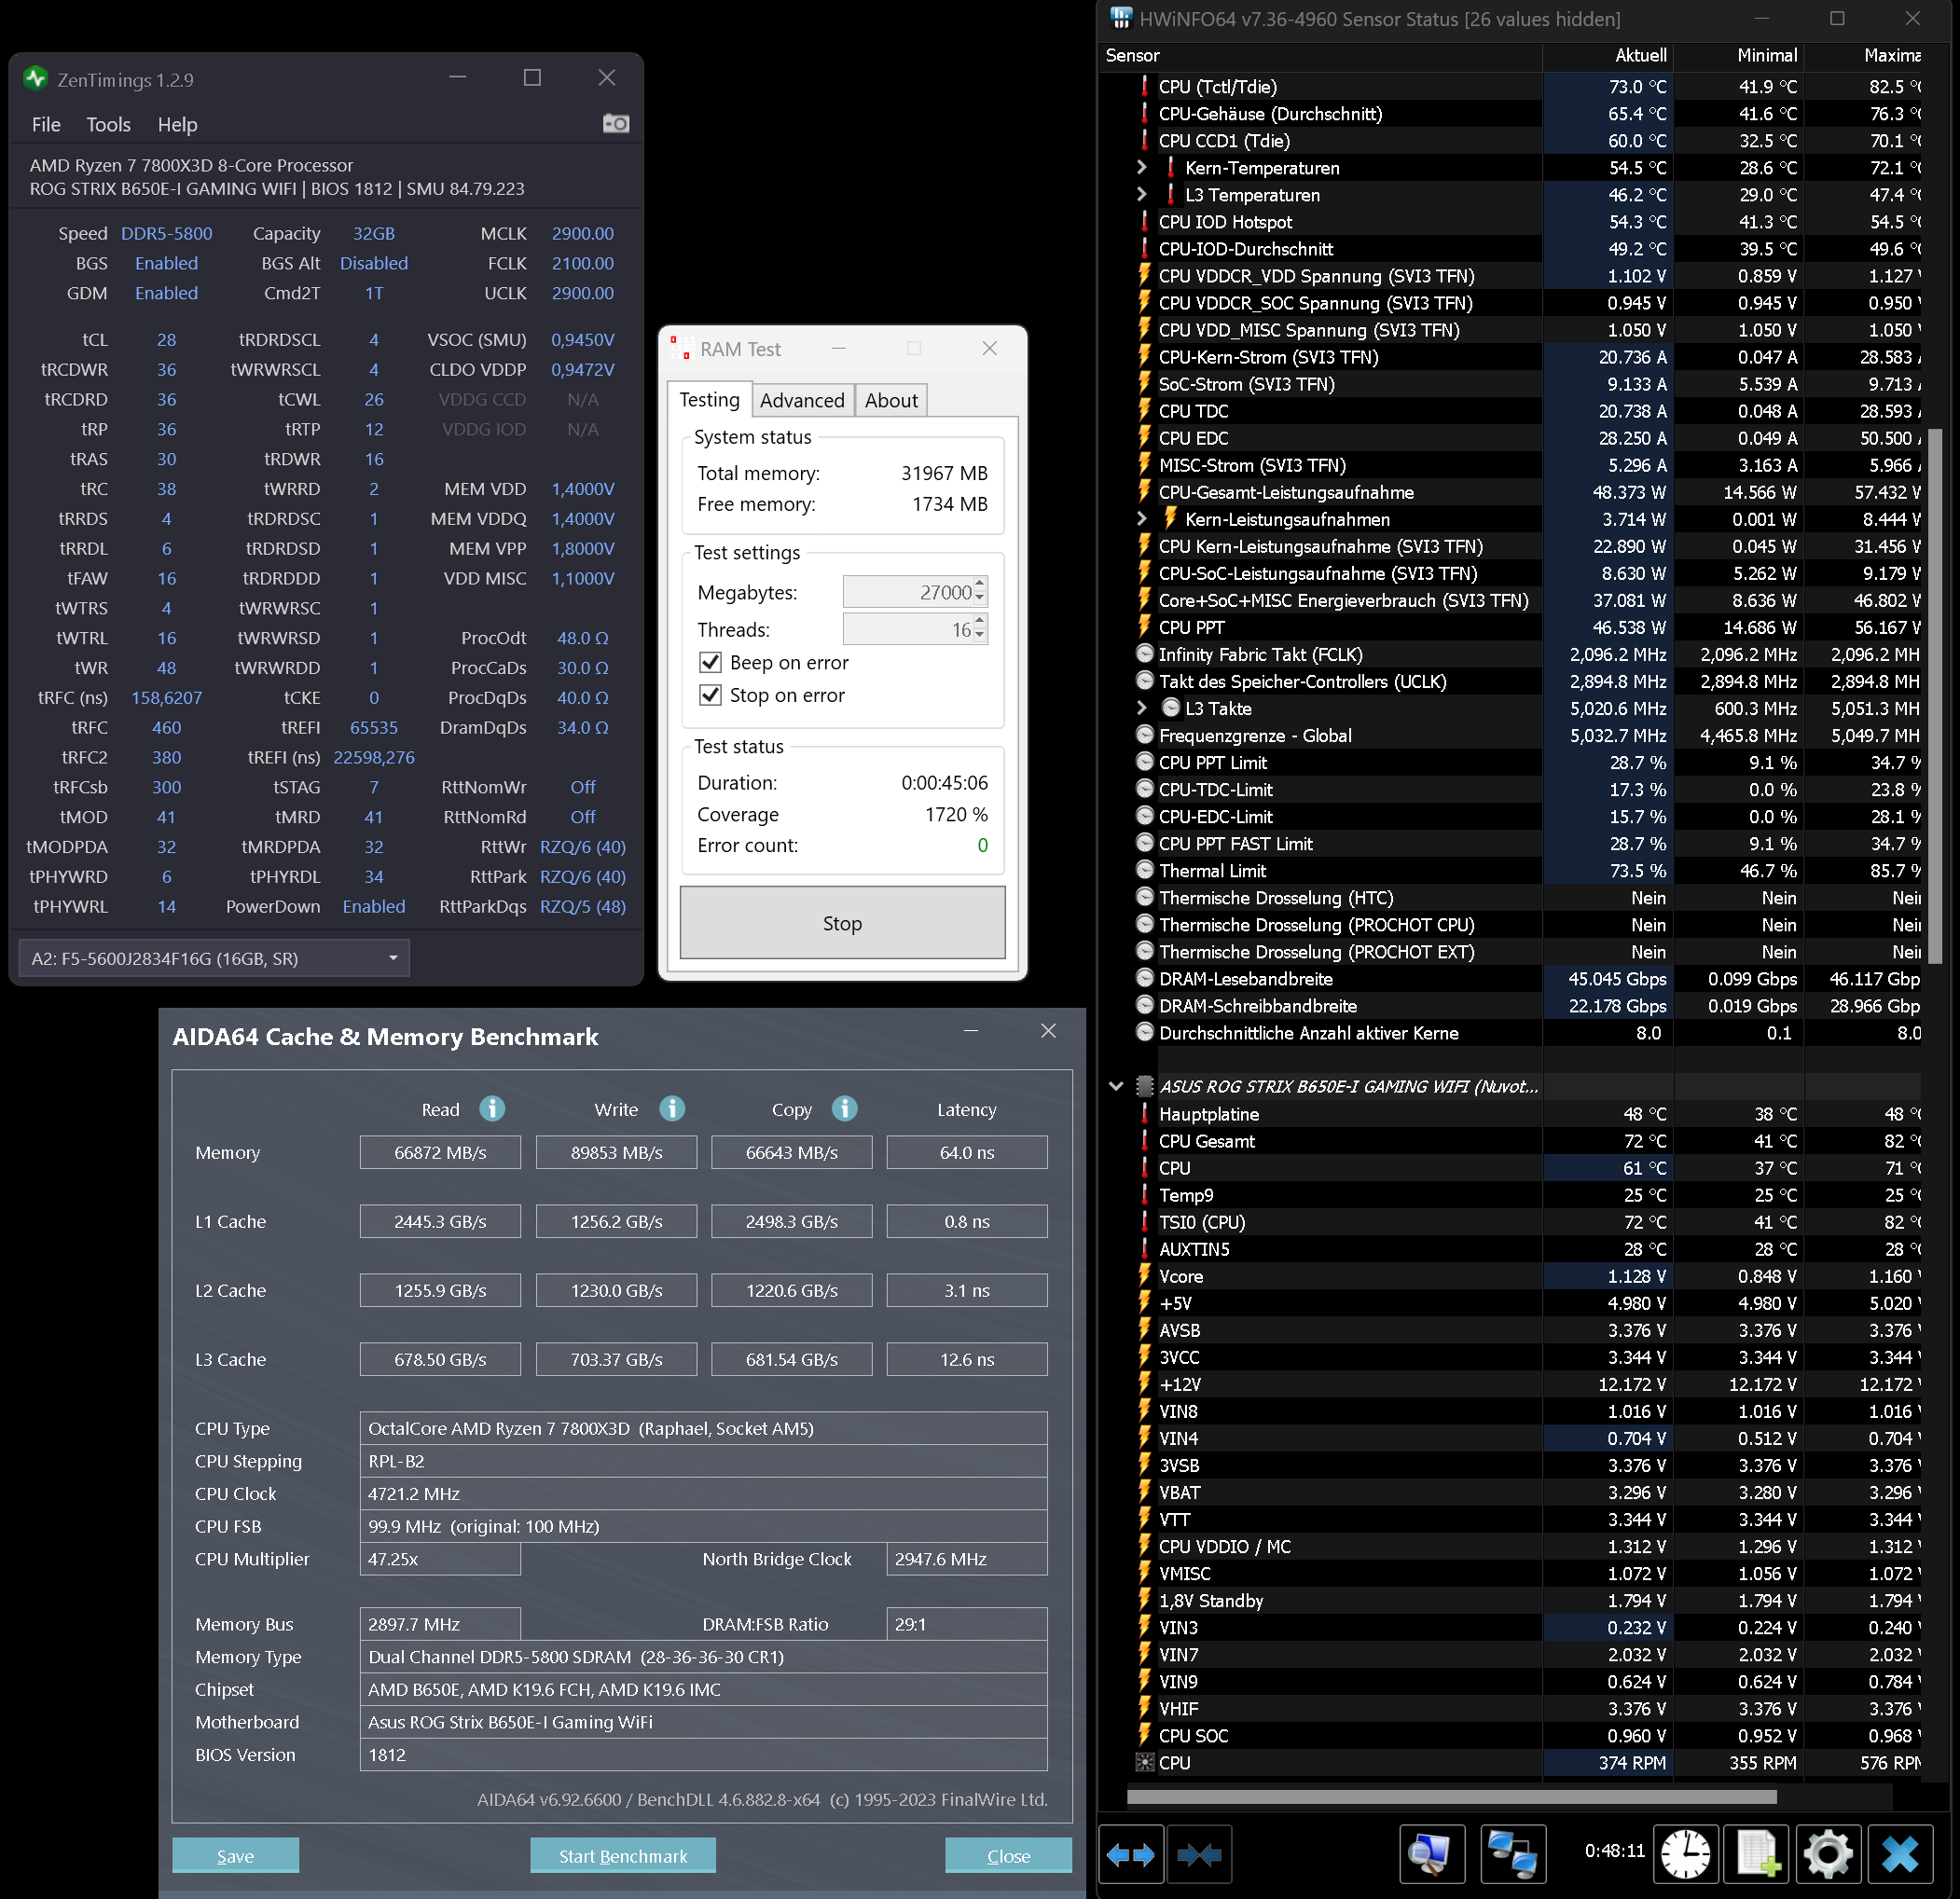This screenshot has height=1899, width=1960.
Task: Open ZenTimings File menu
Action: (x=46, y=124)
